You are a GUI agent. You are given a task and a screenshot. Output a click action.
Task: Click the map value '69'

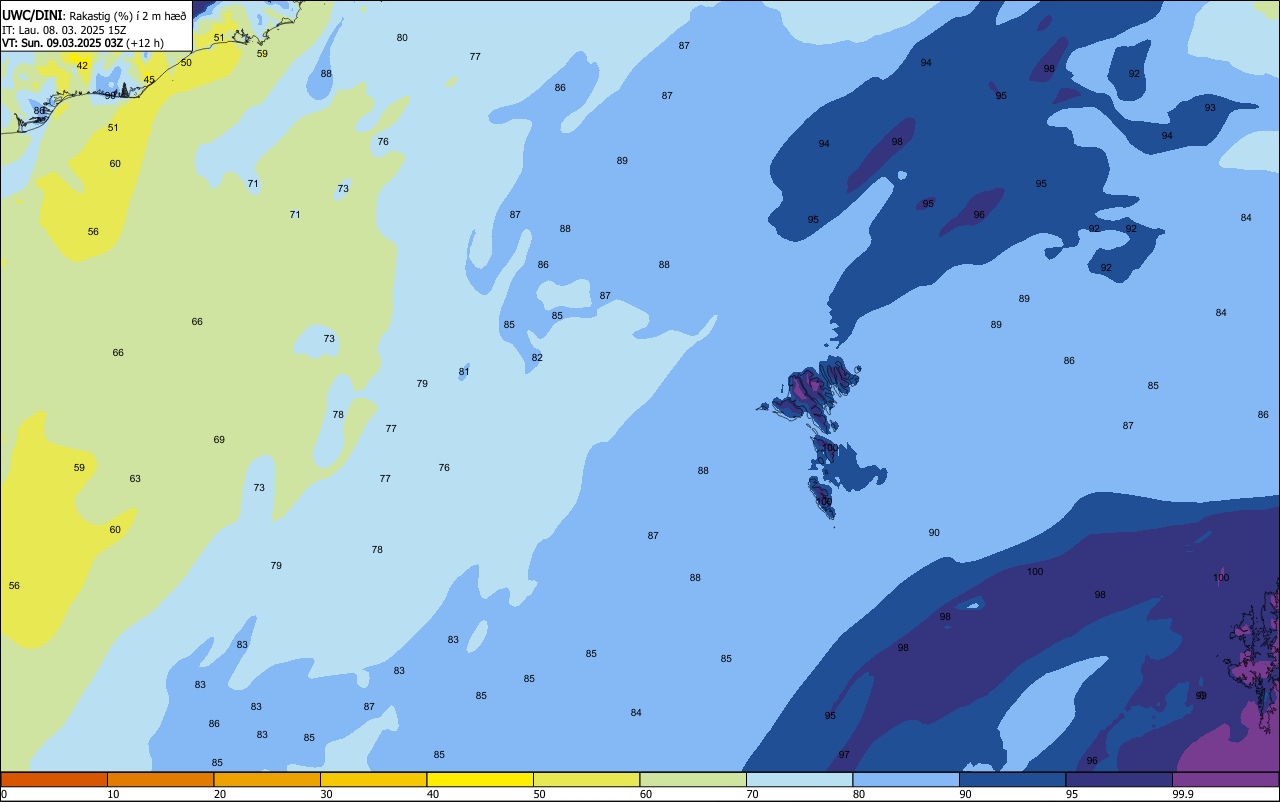tap(219, 440)
